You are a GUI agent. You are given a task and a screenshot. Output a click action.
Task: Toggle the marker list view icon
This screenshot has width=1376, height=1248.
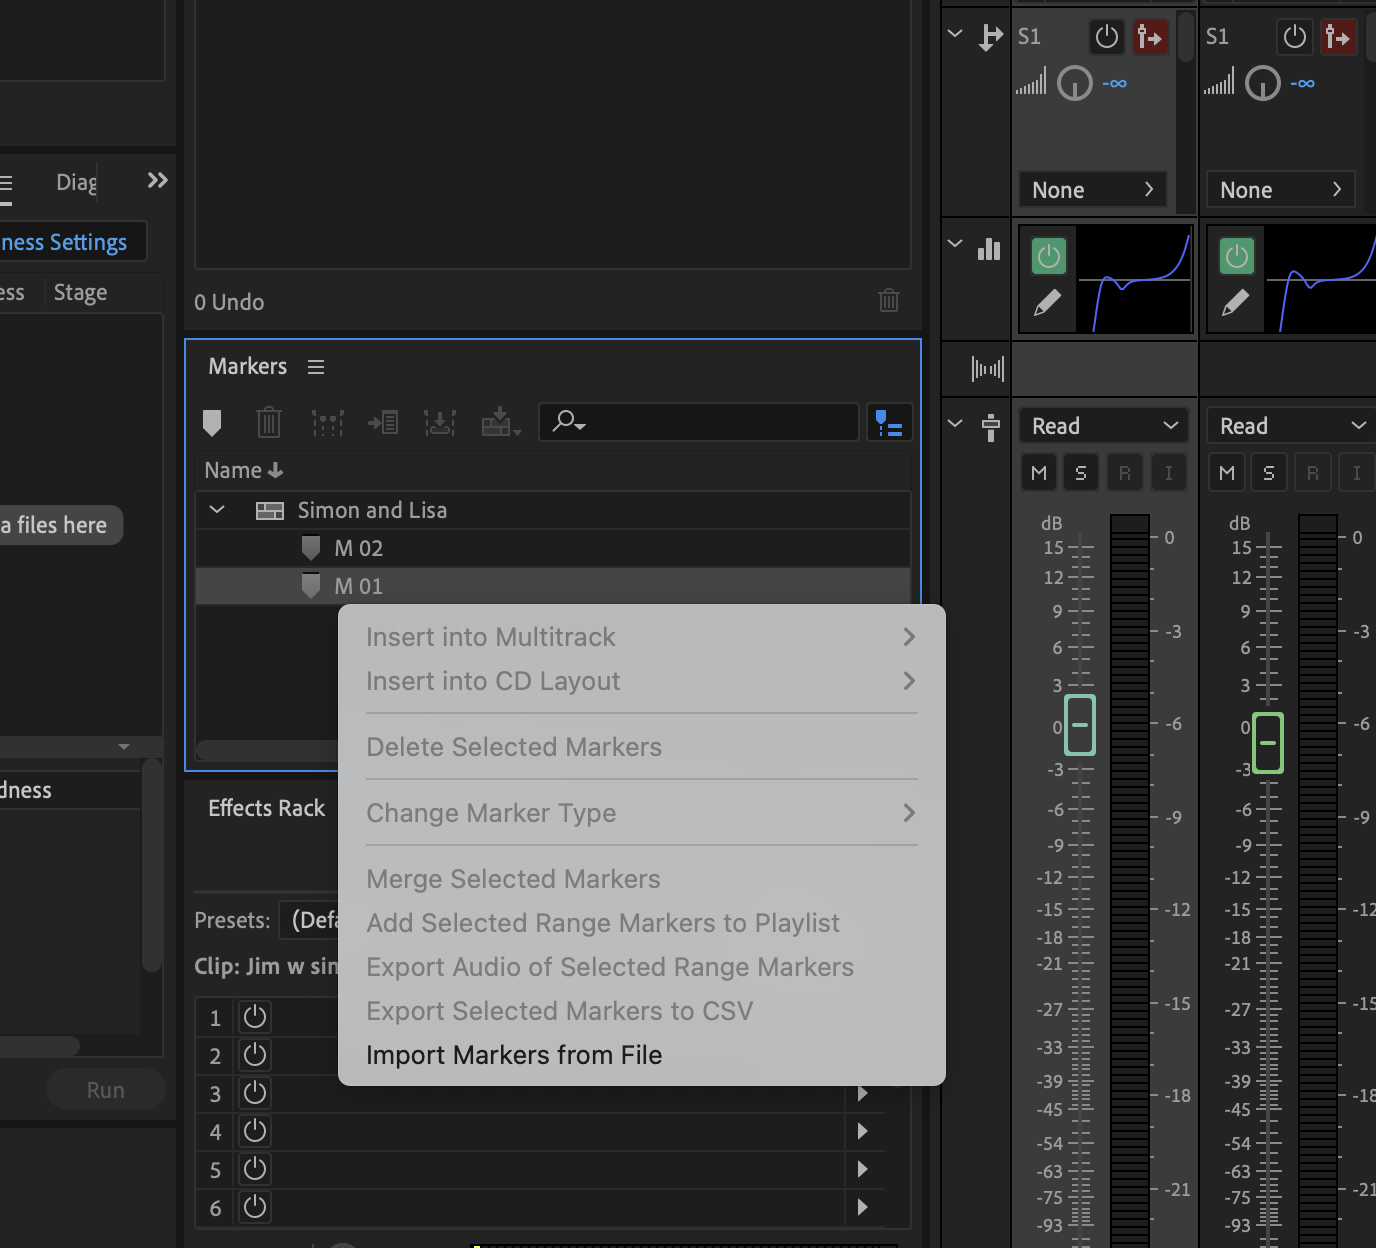[889, 423]
